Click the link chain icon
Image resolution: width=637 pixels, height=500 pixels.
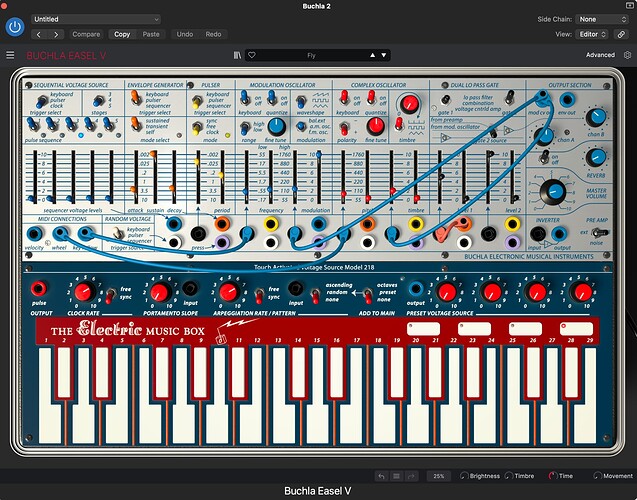click(621, 34)
